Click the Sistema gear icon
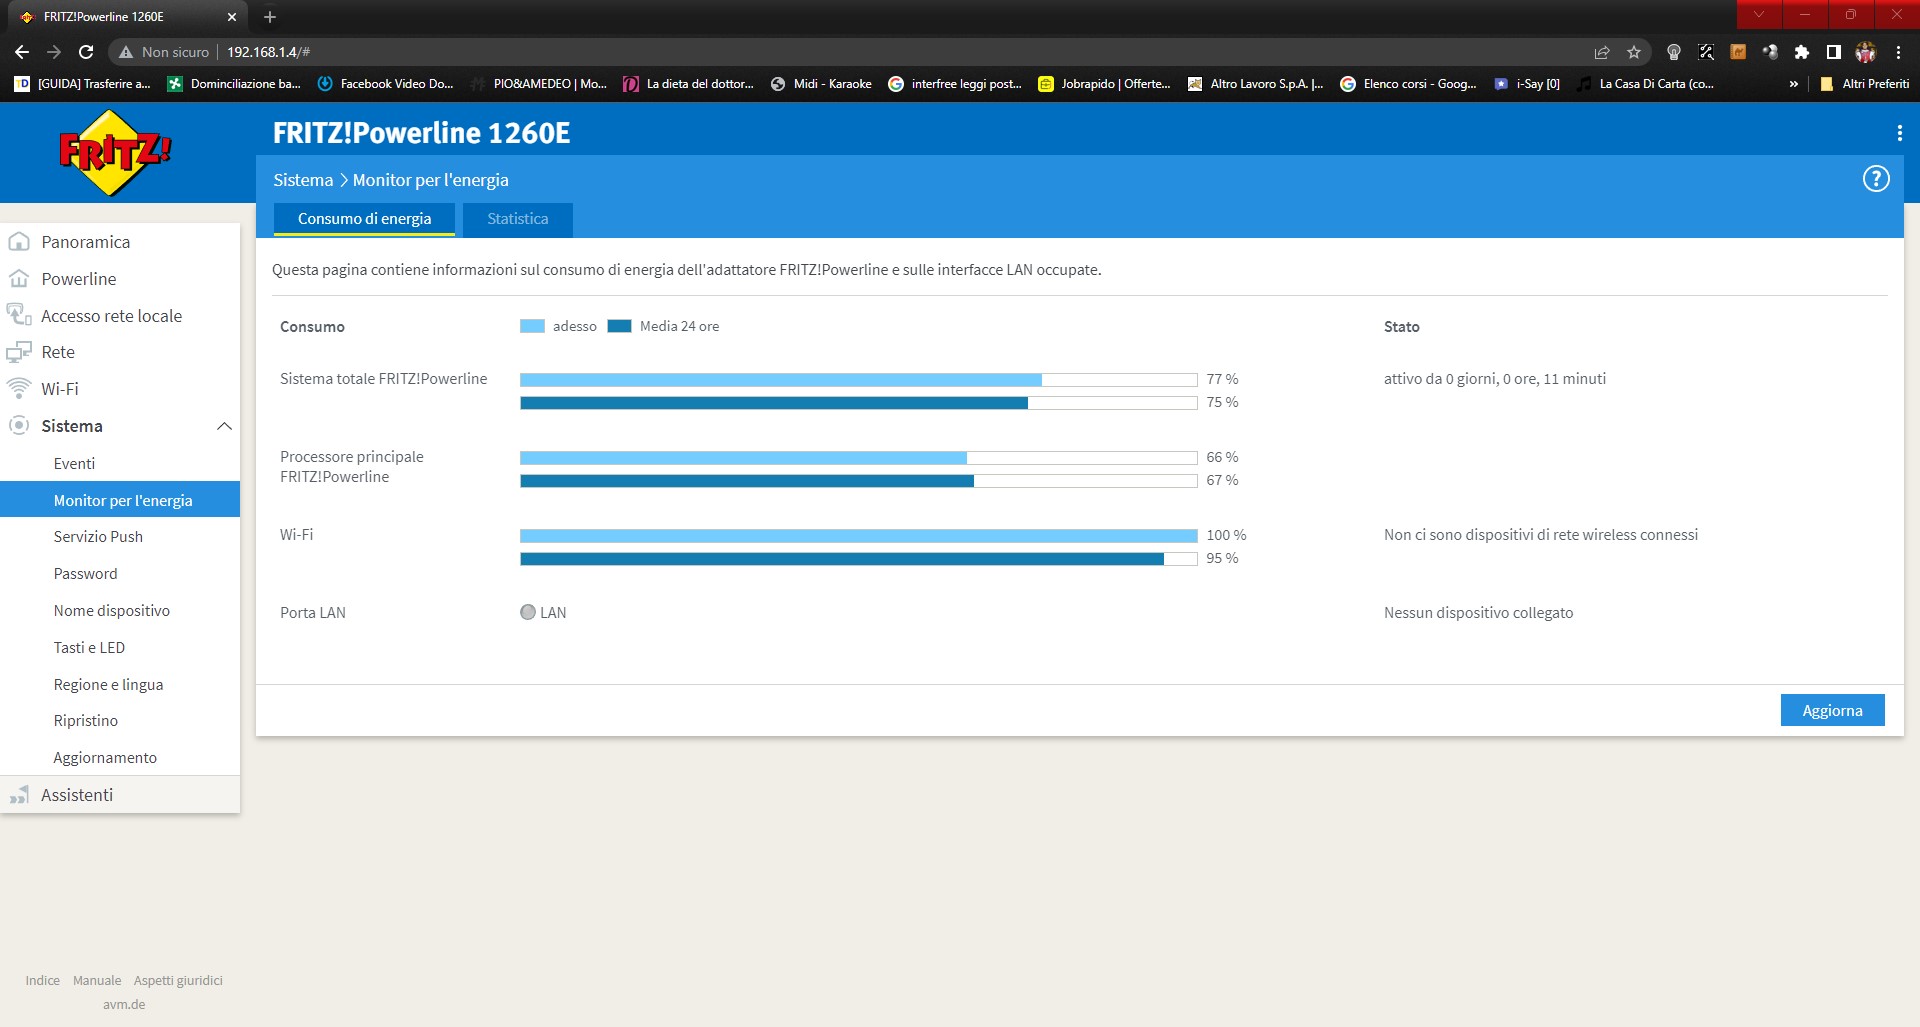 click(18, 426)
